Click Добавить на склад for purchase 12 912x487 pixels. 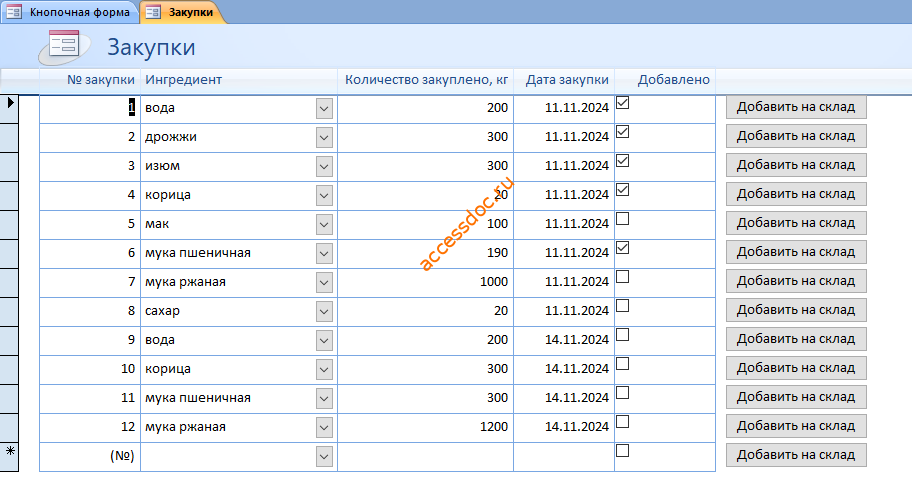click(796, 426)
